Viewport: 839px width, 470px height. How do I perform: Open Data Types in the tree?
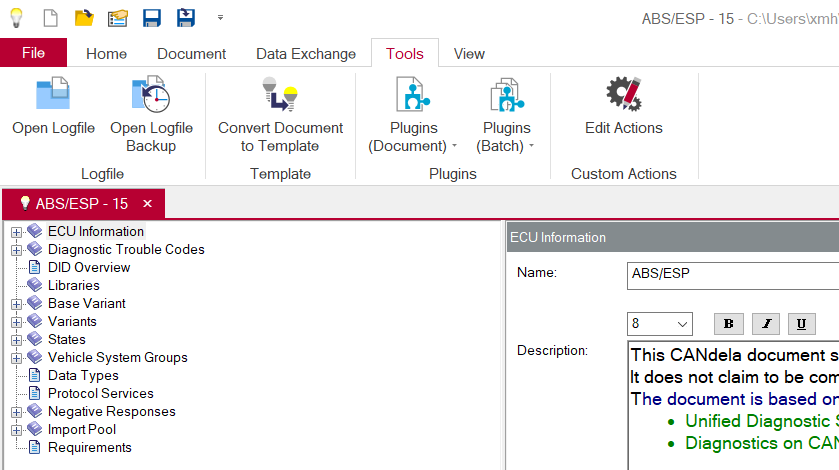(x=83, y=375)
